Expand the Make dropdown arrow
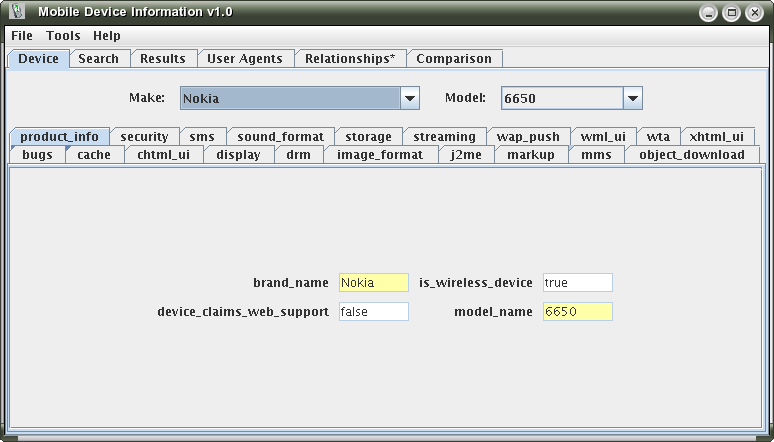 (x=410, y=98)
